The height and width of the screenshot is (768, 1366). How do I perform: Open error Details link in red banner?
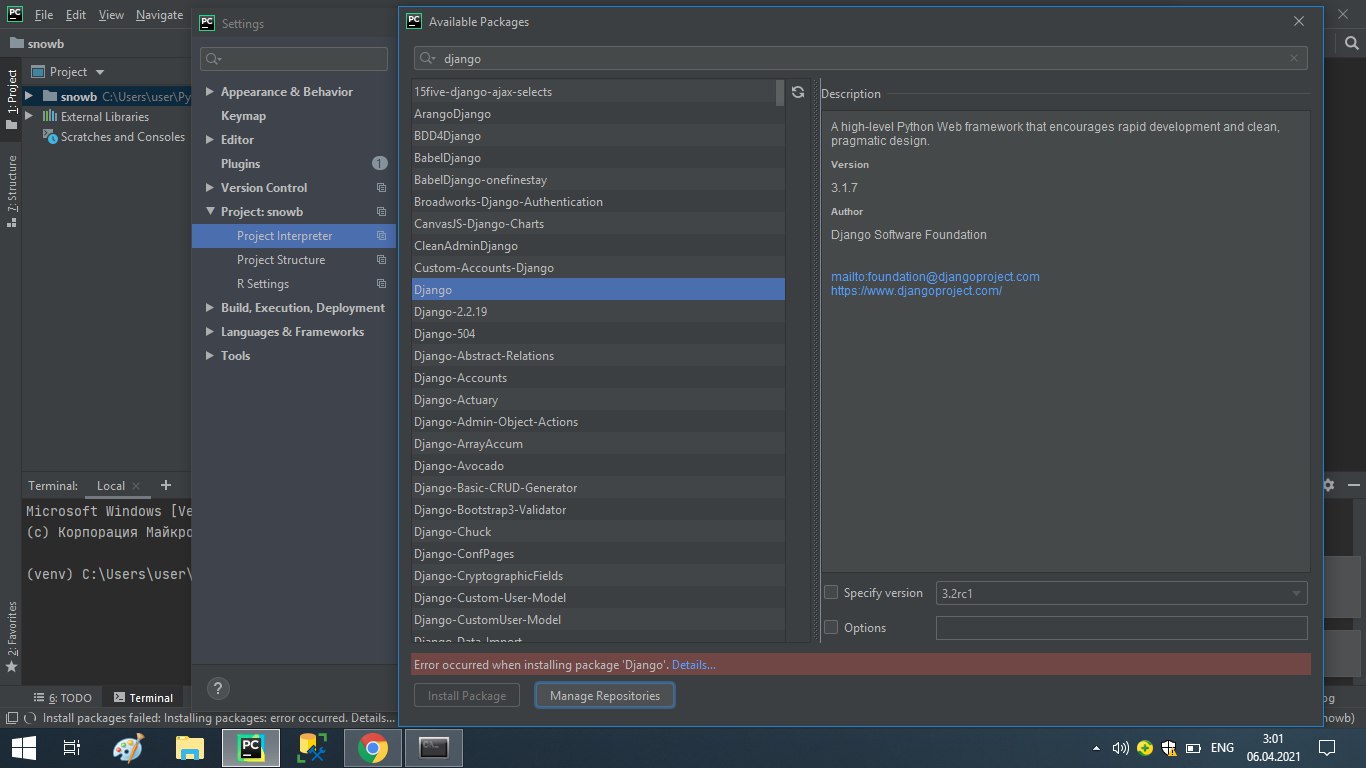point(693,665)
